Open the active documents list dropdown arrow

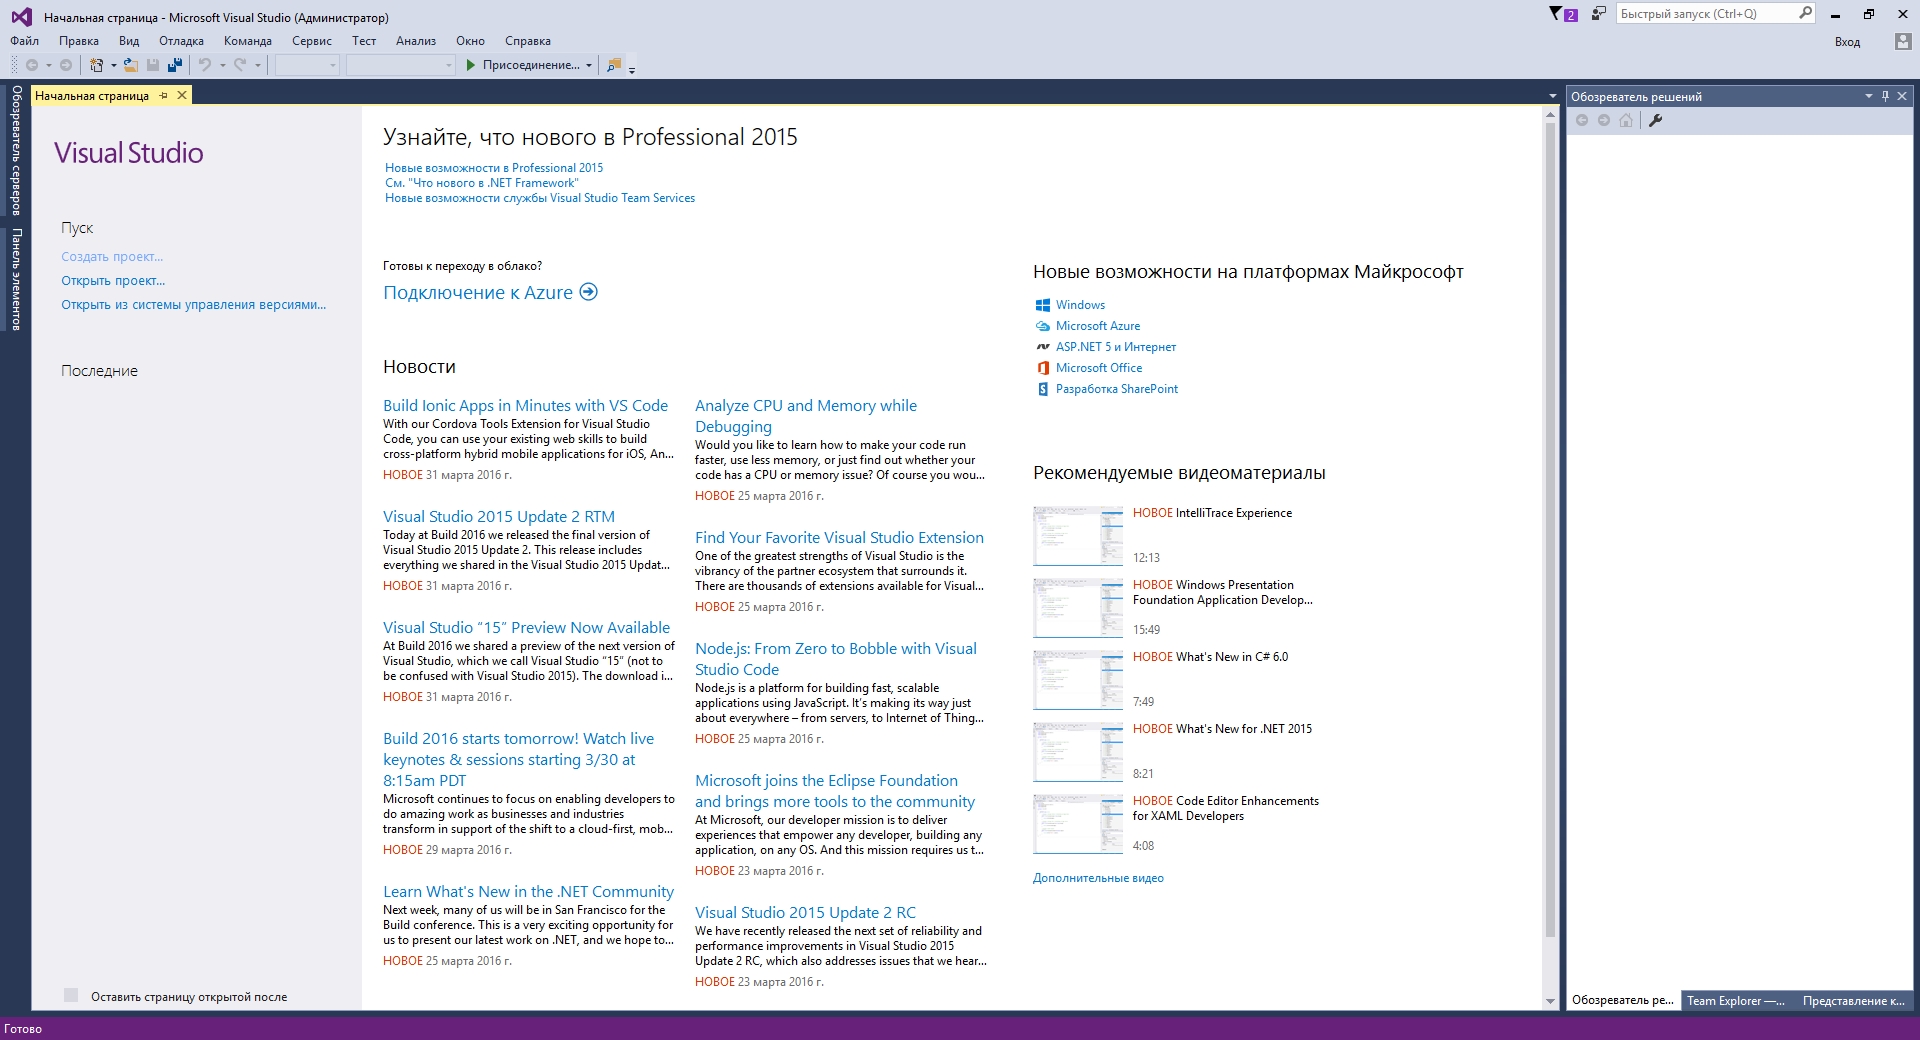[1552, 96]
